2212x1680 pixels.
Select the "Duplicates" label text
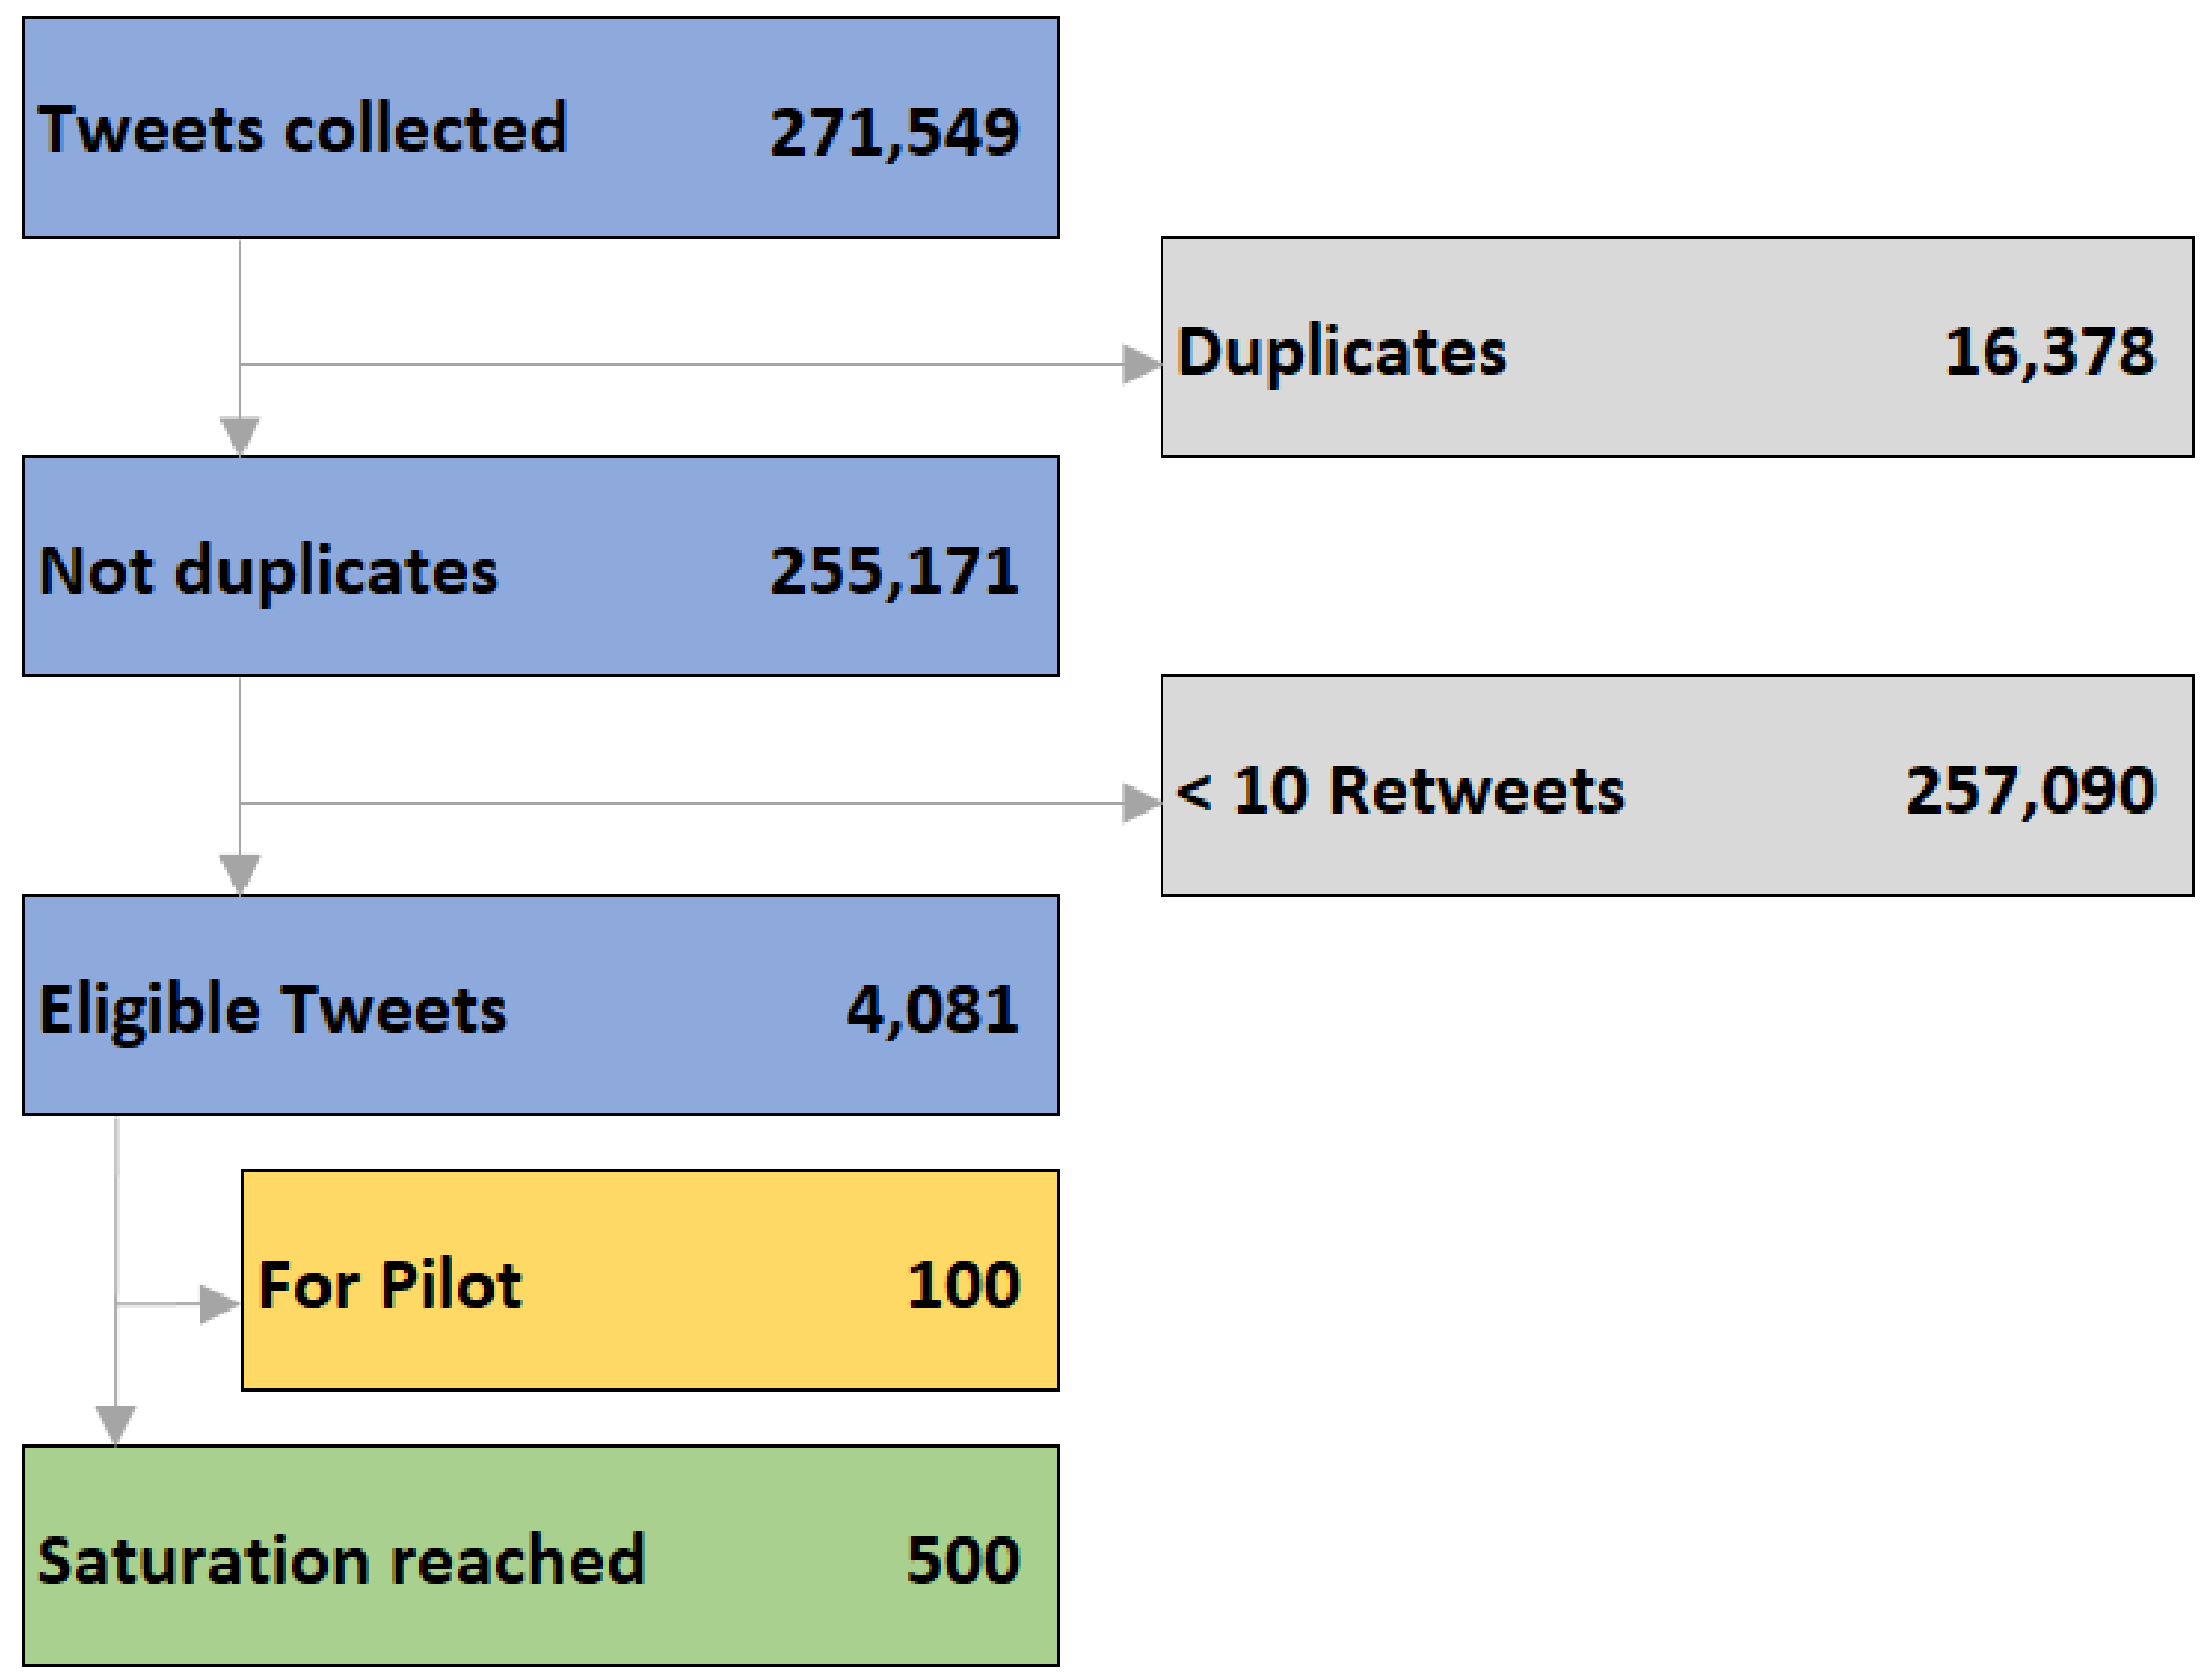click(1341, 352)
